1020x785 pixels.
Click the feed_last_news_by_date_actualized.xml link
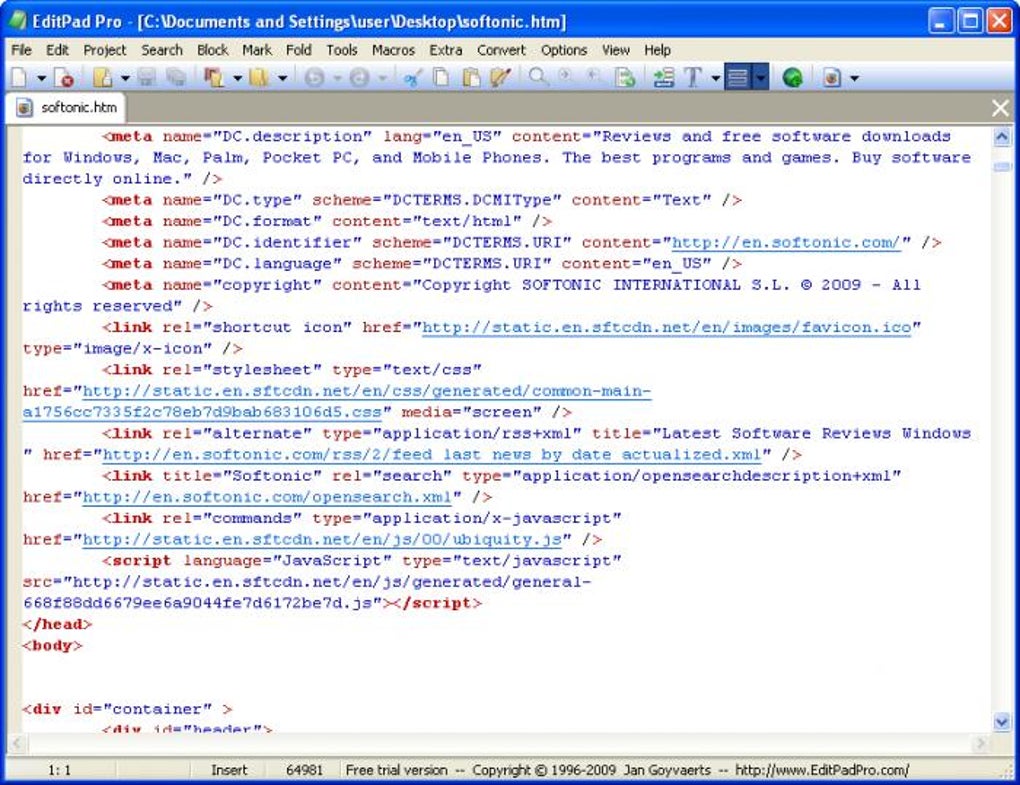432,455
